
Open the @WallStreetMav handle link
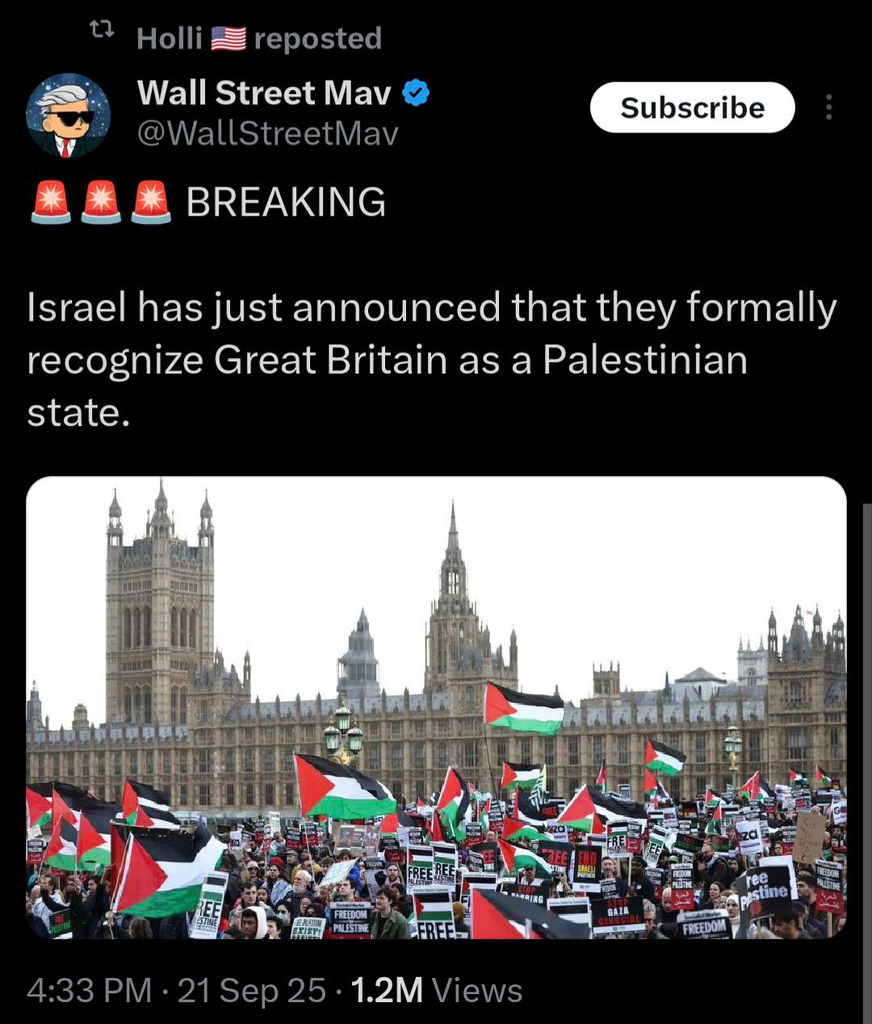point(268,134)
